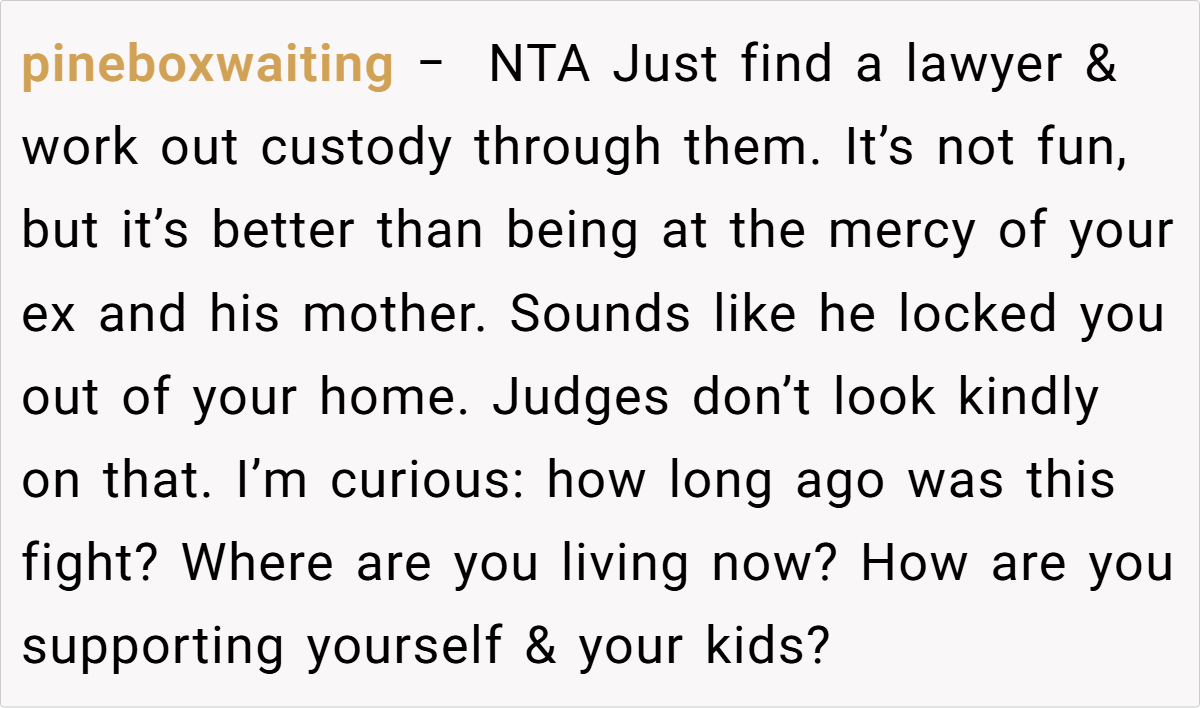Open the pineboxwaiting username link

[207, 66]
